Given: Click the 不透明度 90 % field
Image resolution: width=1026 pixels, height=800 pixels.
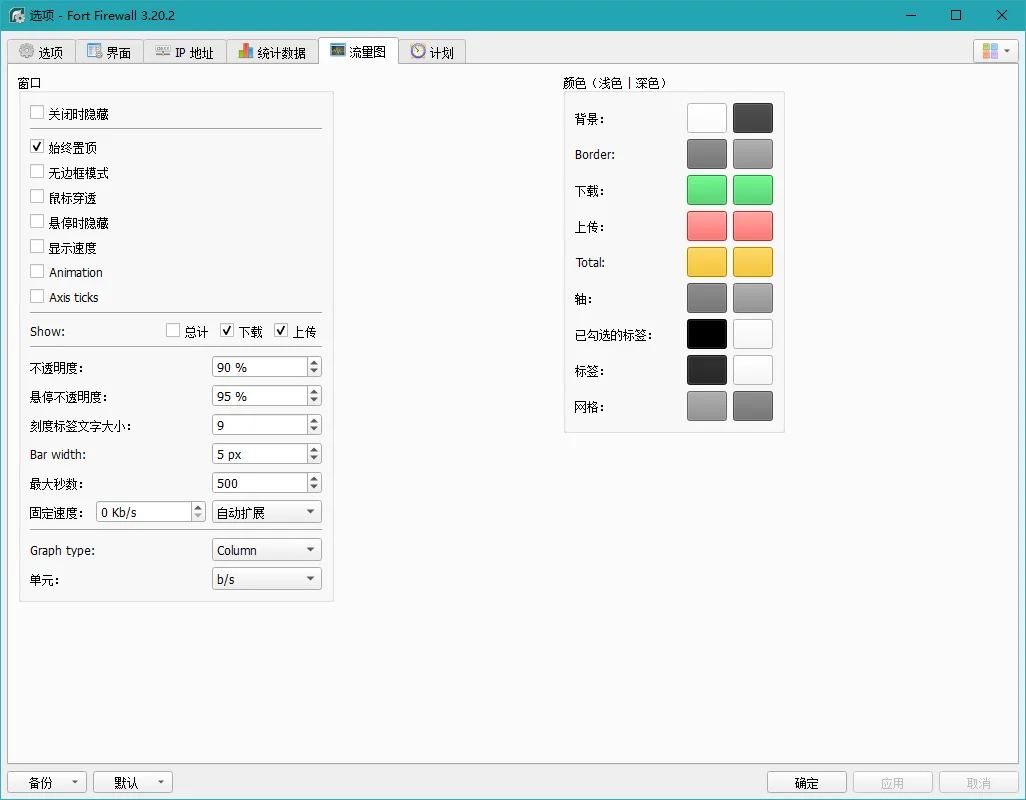Looking at the screenshot, I should (x=260, y=367).
